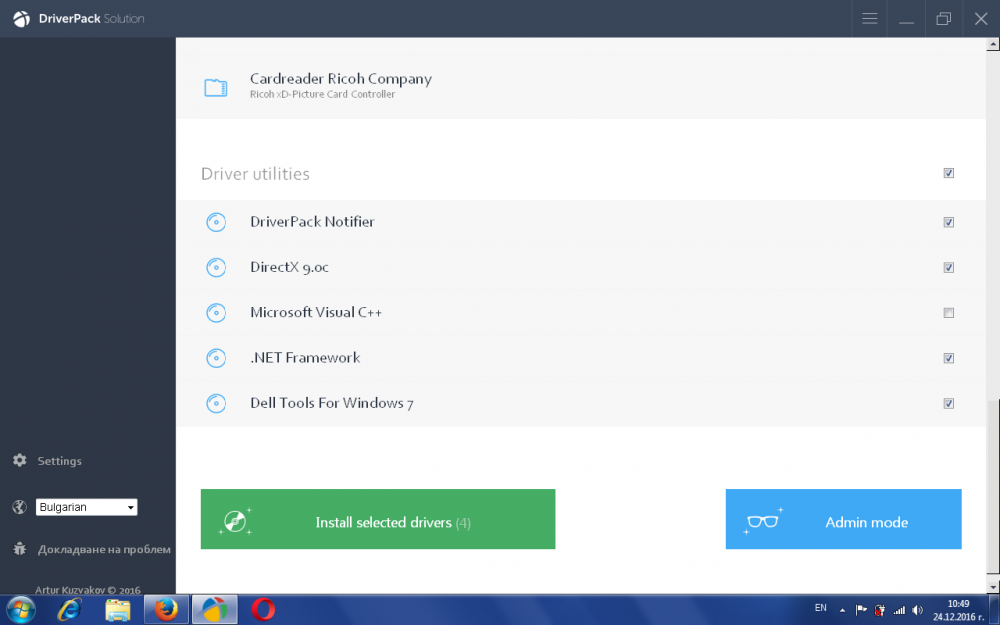Click the Докладване на проблем link
Image resolution: width=1000 pixels, height=625 pixels.
click(104, 549)
